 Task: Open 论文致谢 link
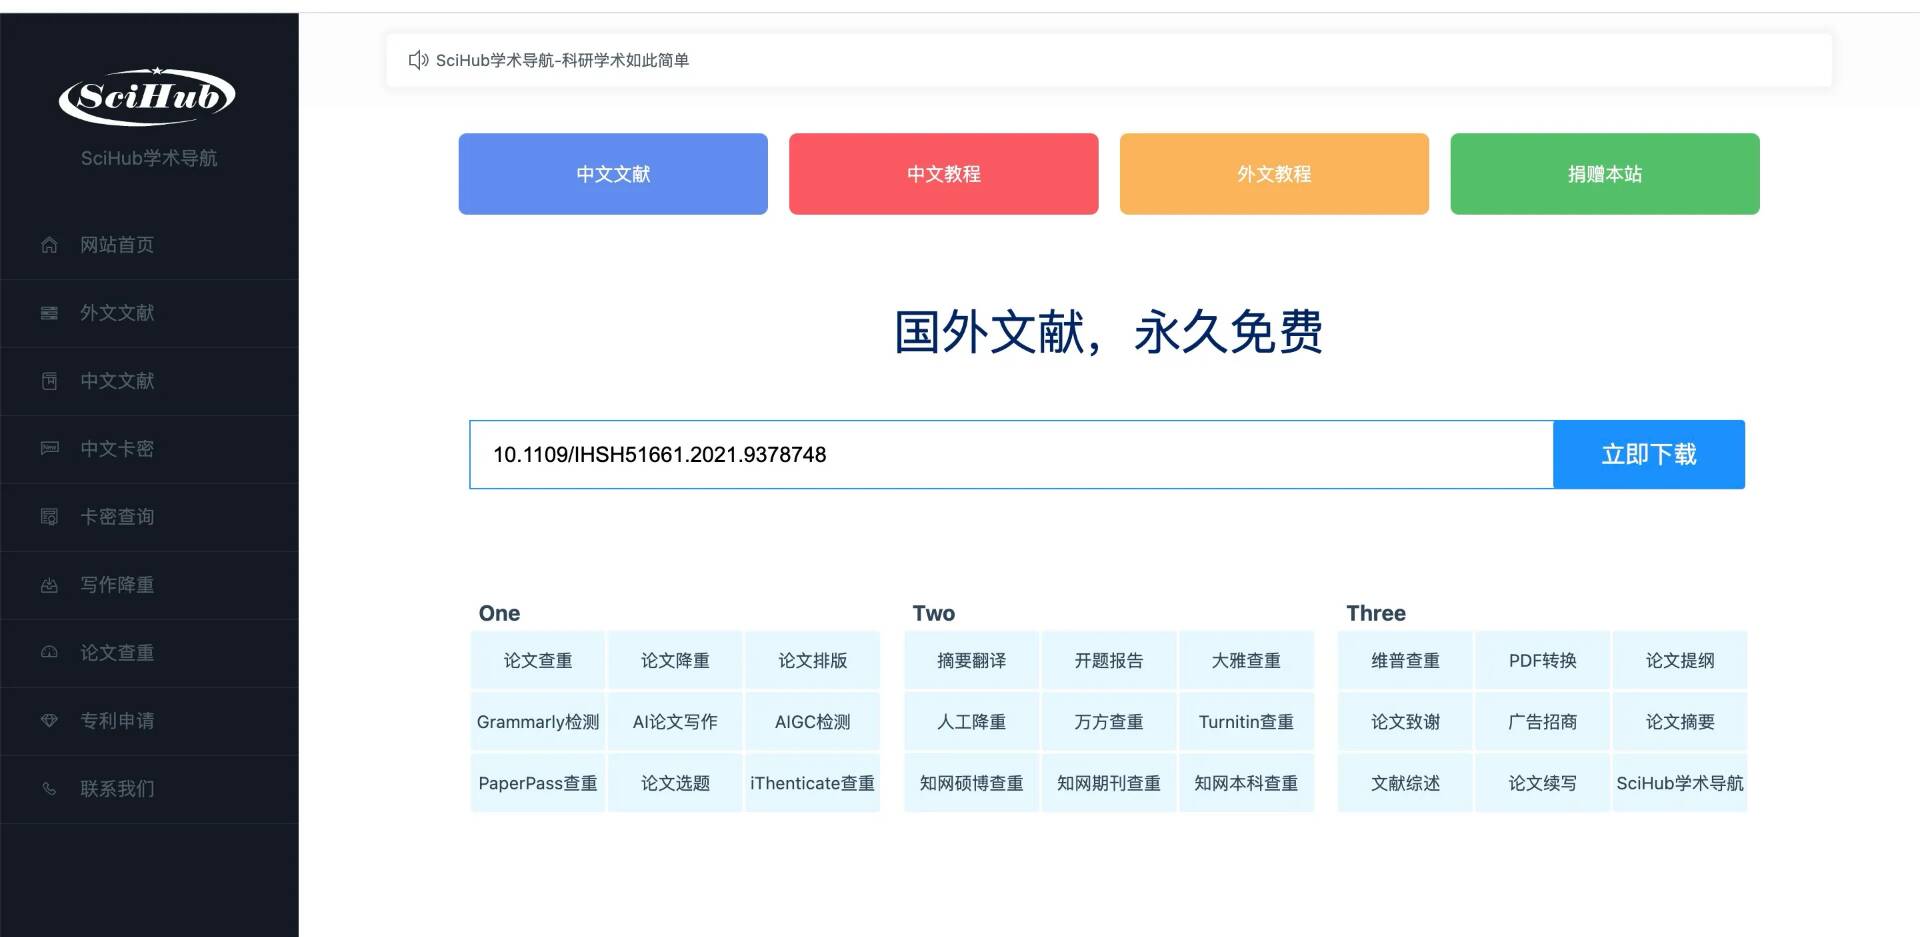pyautogui.click(x=1405, y=722)
